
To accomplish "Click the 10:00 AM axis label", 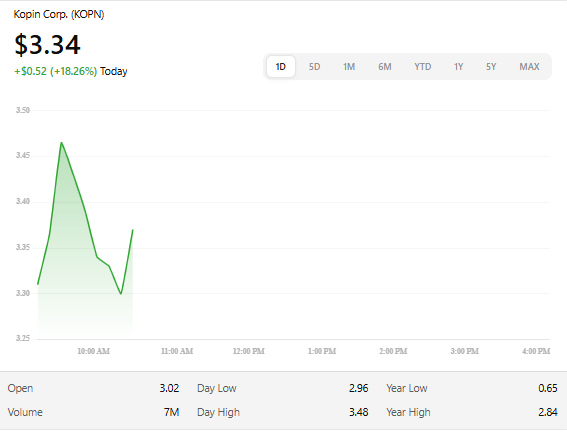I will 94,351.
